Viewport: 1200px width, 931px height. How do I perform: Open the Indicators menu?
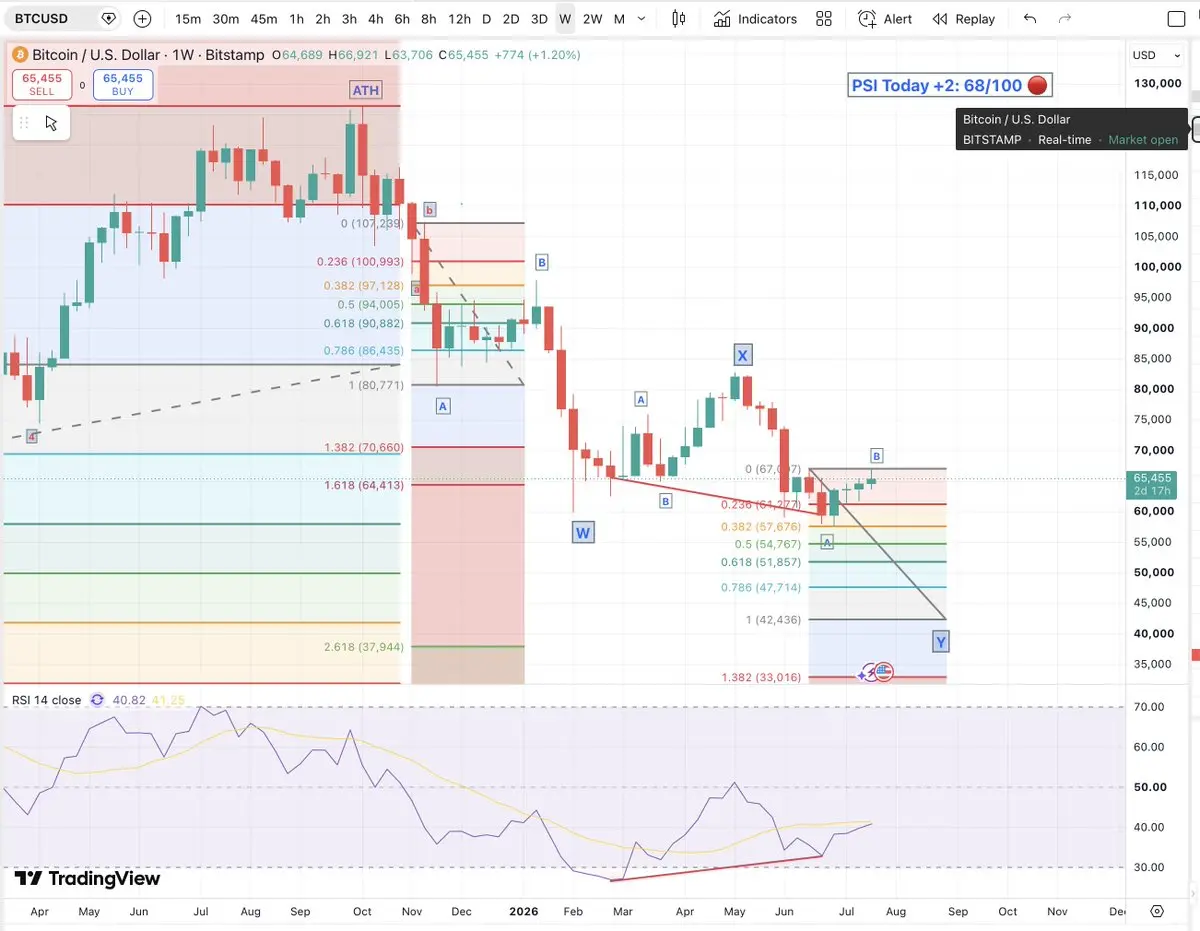755,19
